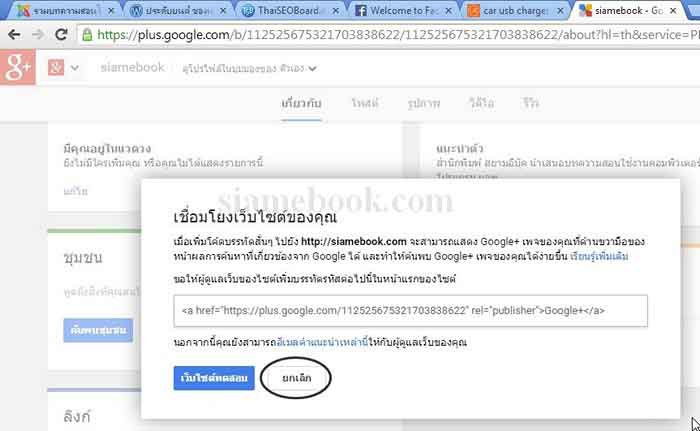Switch to the ThaiSEOBoard browser tab
Viewport: 700px width, 431px height.
288,10
